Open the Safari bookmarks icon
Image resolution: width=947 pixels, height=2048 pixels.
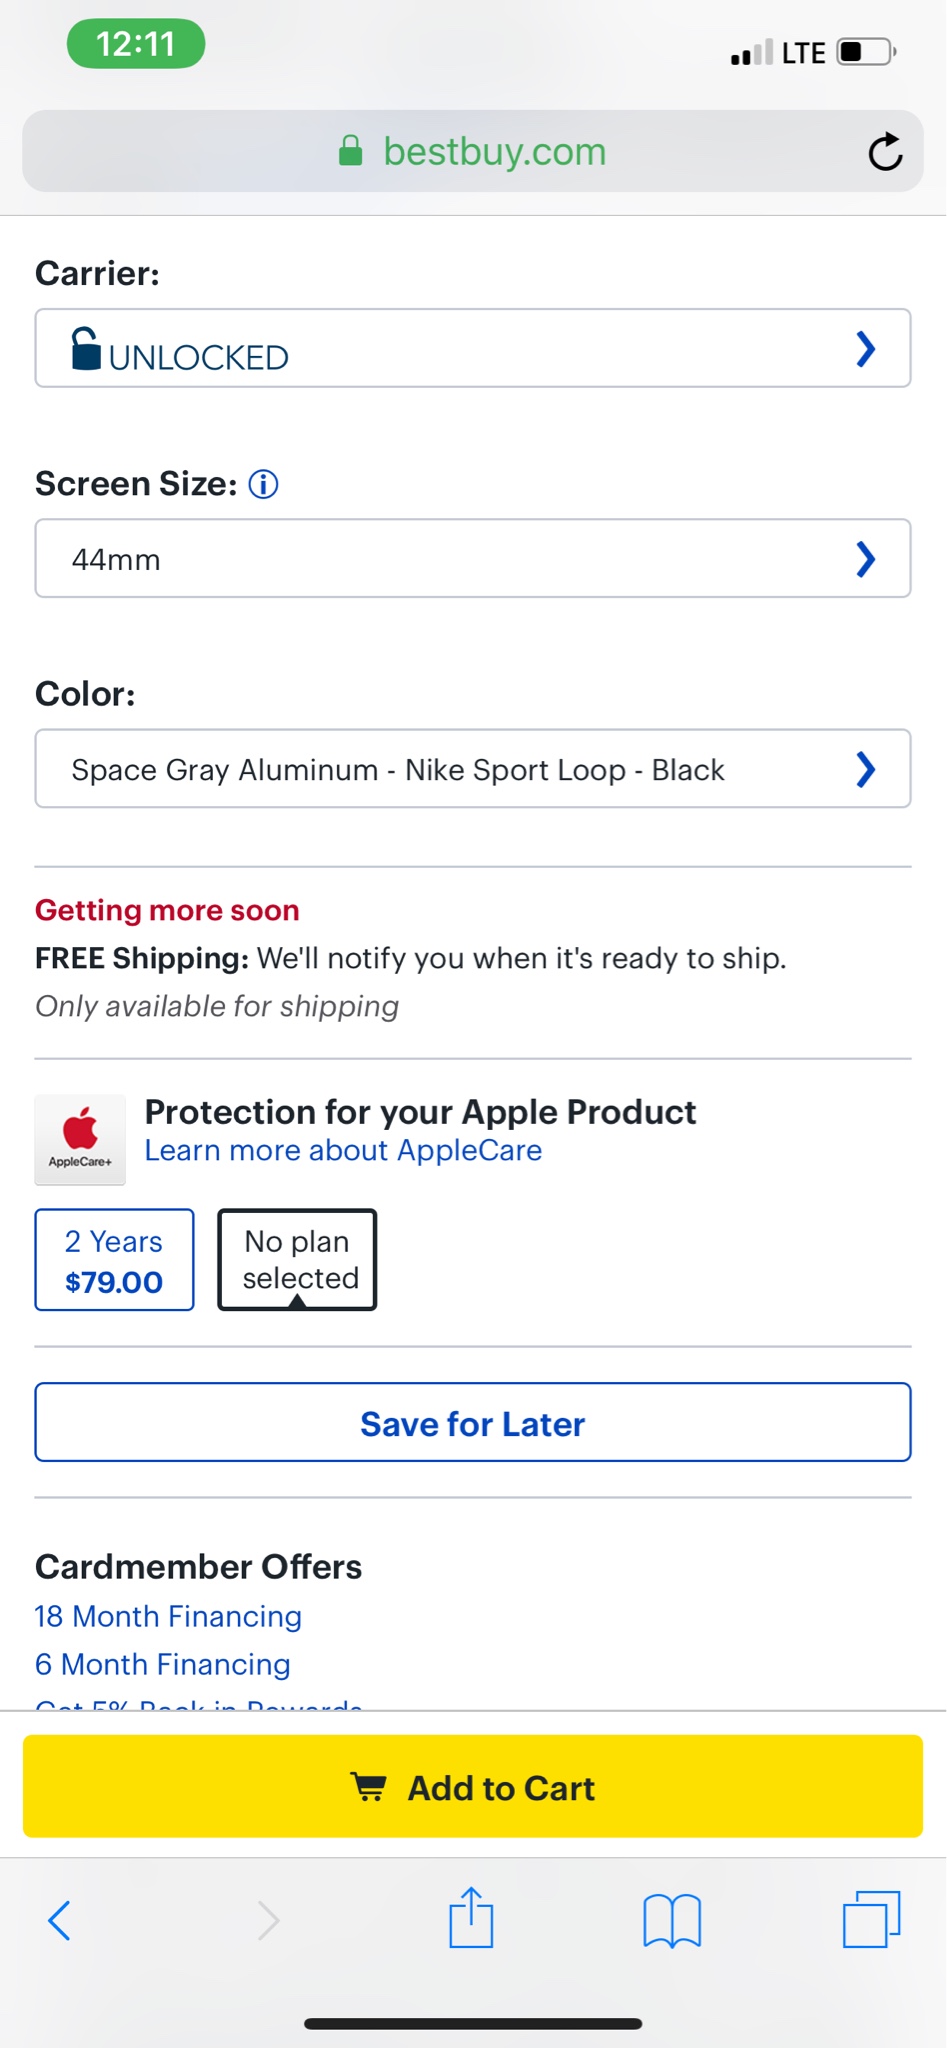tap(672, 1920)
